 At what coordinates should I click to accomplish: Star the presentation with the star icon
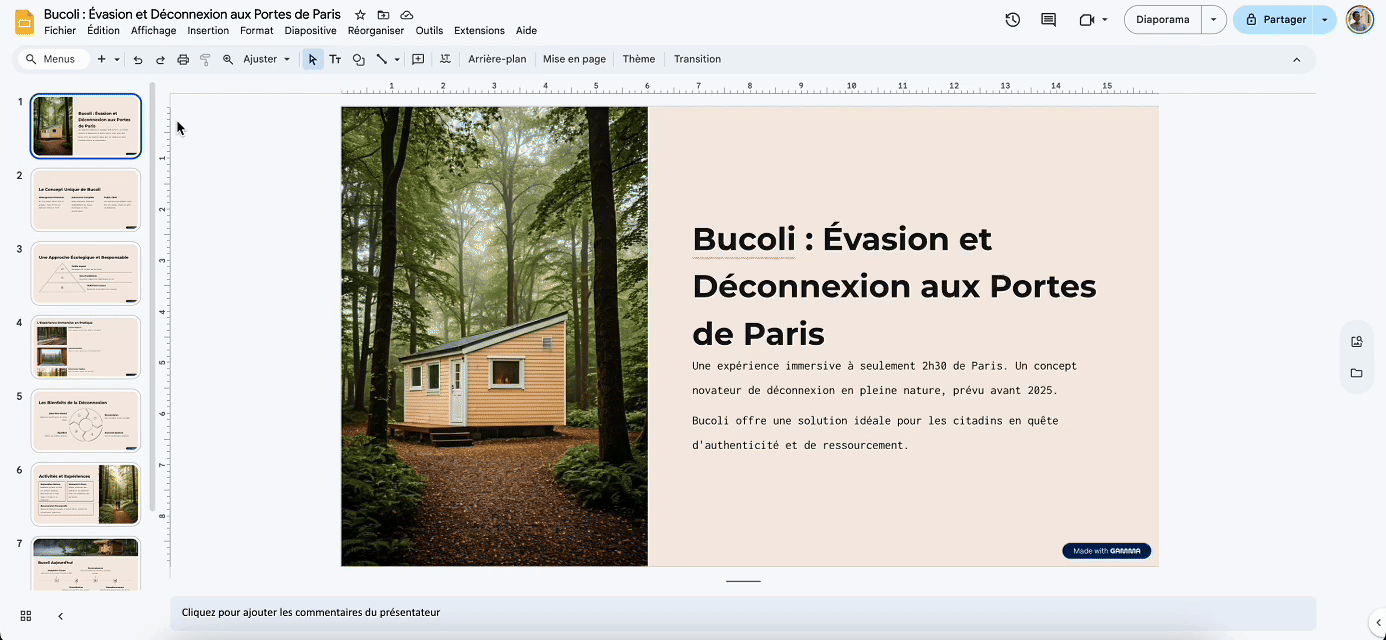[360, 15]
